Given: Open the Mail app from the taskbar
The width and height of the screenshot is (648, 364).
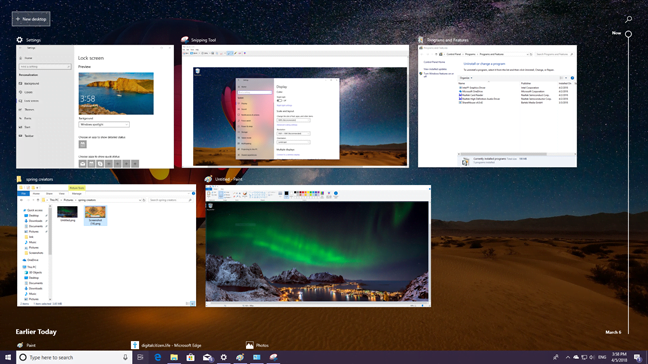Looking at the screenshot, I should [x=207, y=357].
